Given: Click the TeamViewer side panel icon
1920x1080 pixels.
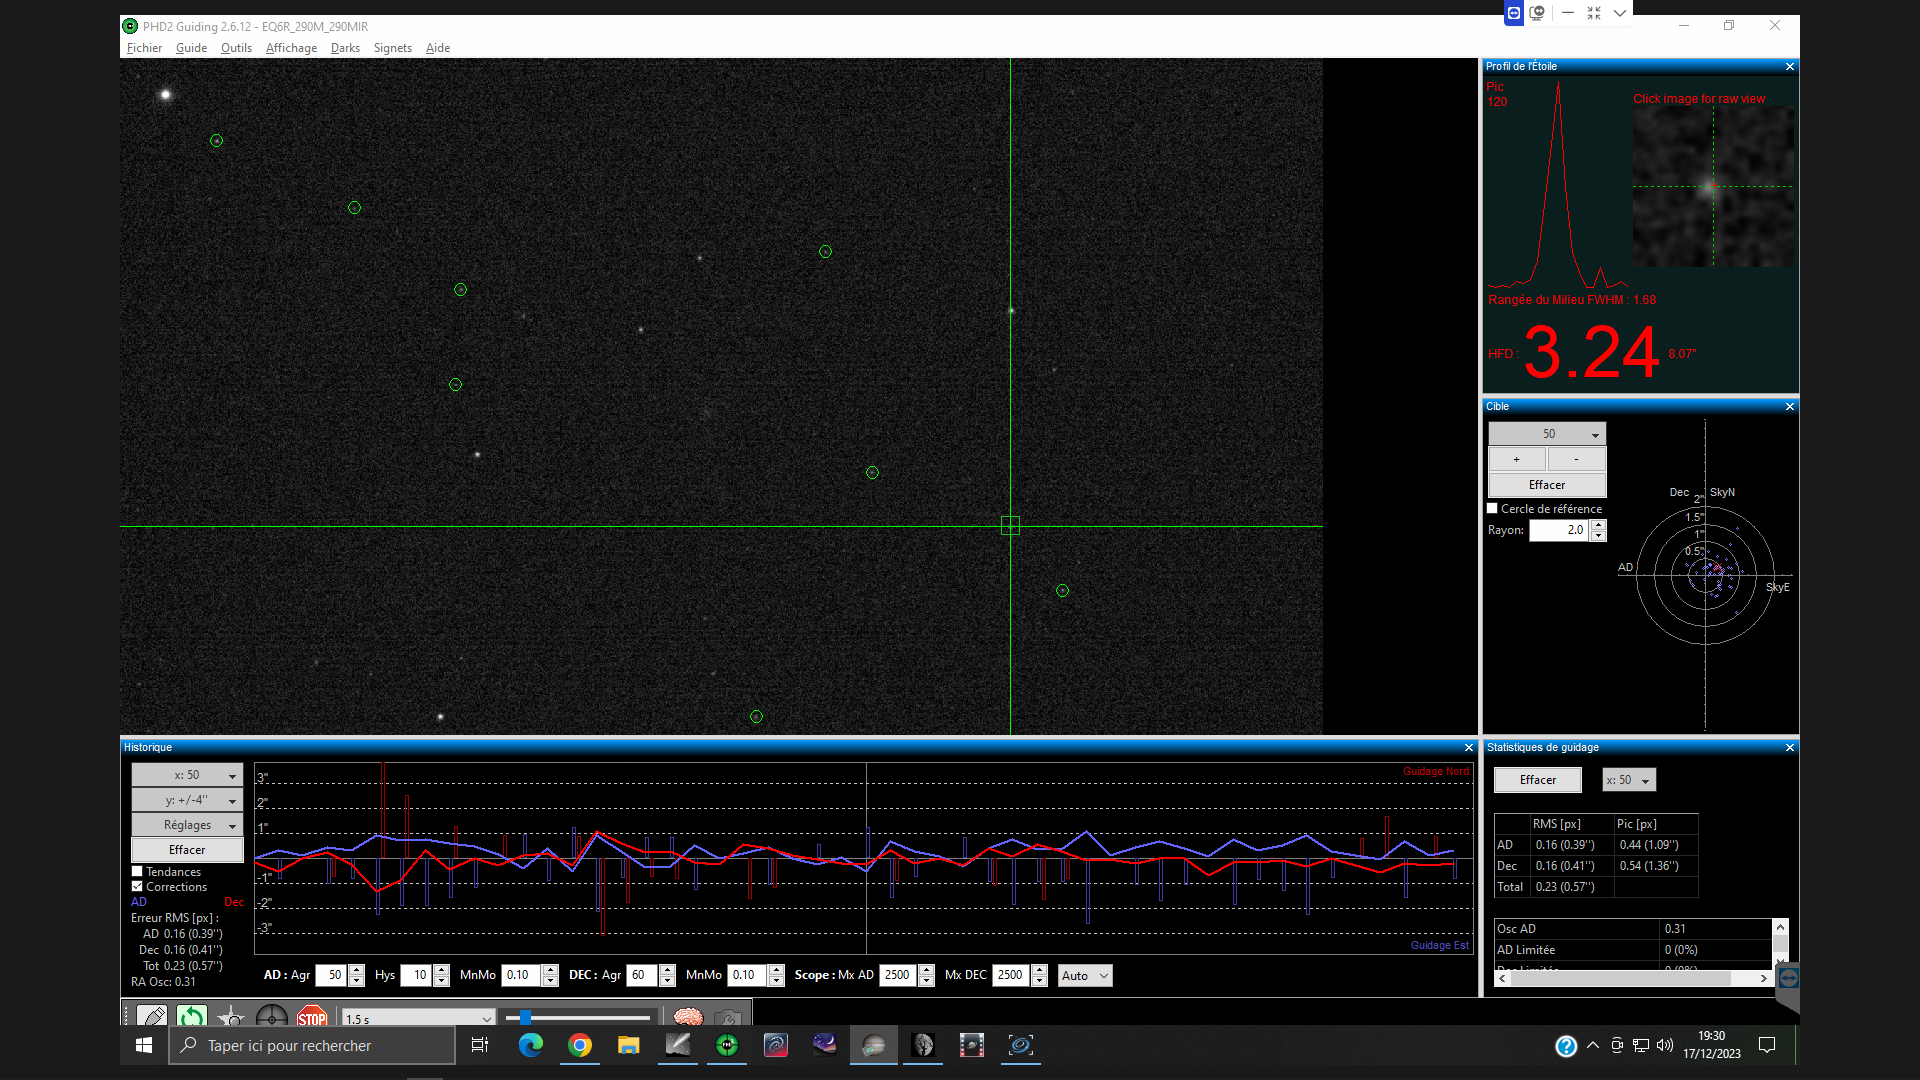Looking at the screenshot, I should pos(1789,978).
